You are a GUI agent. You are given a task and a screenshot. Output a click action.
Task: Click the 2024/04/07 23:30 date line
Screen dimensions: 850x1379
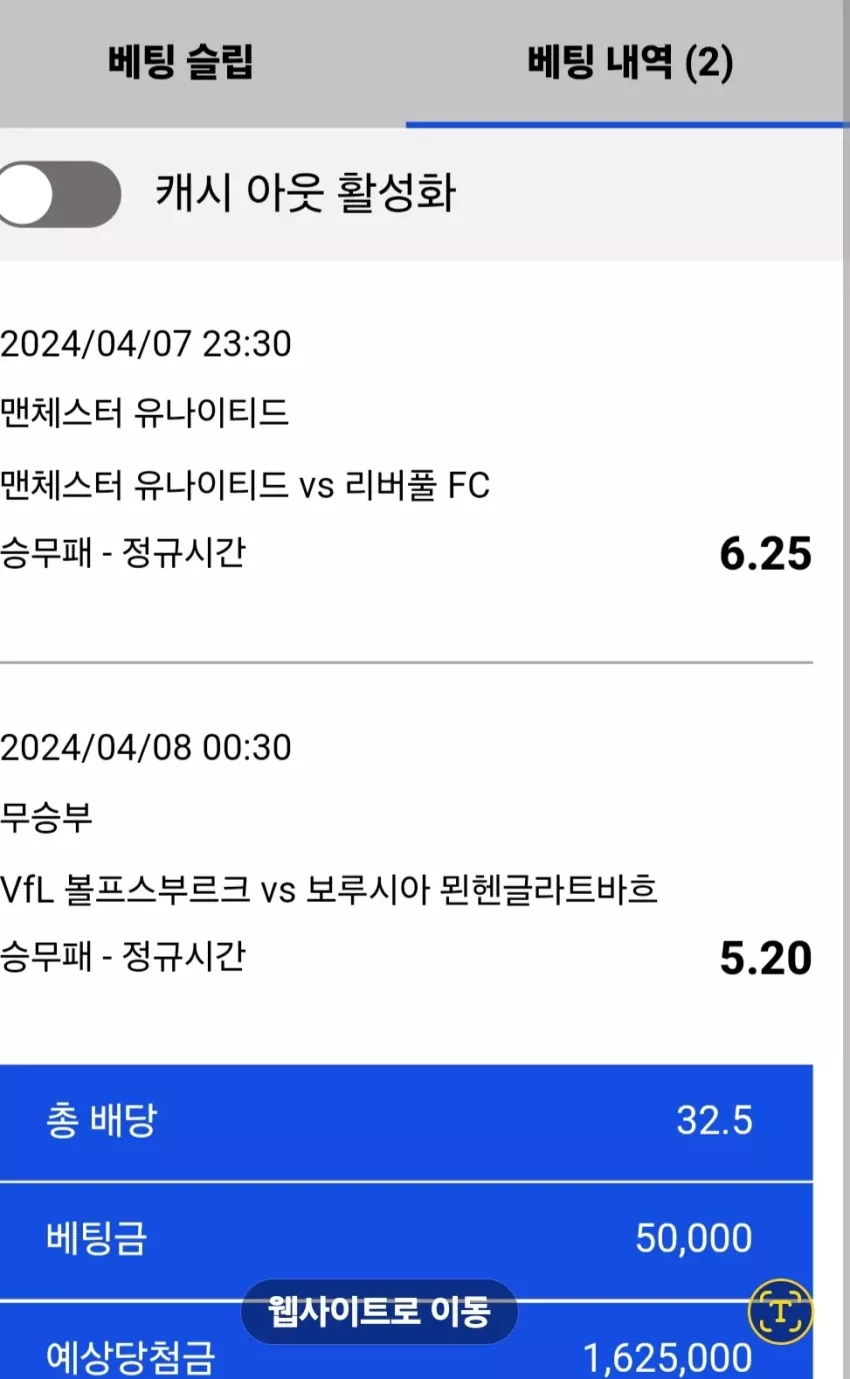[x=146, y=344]
